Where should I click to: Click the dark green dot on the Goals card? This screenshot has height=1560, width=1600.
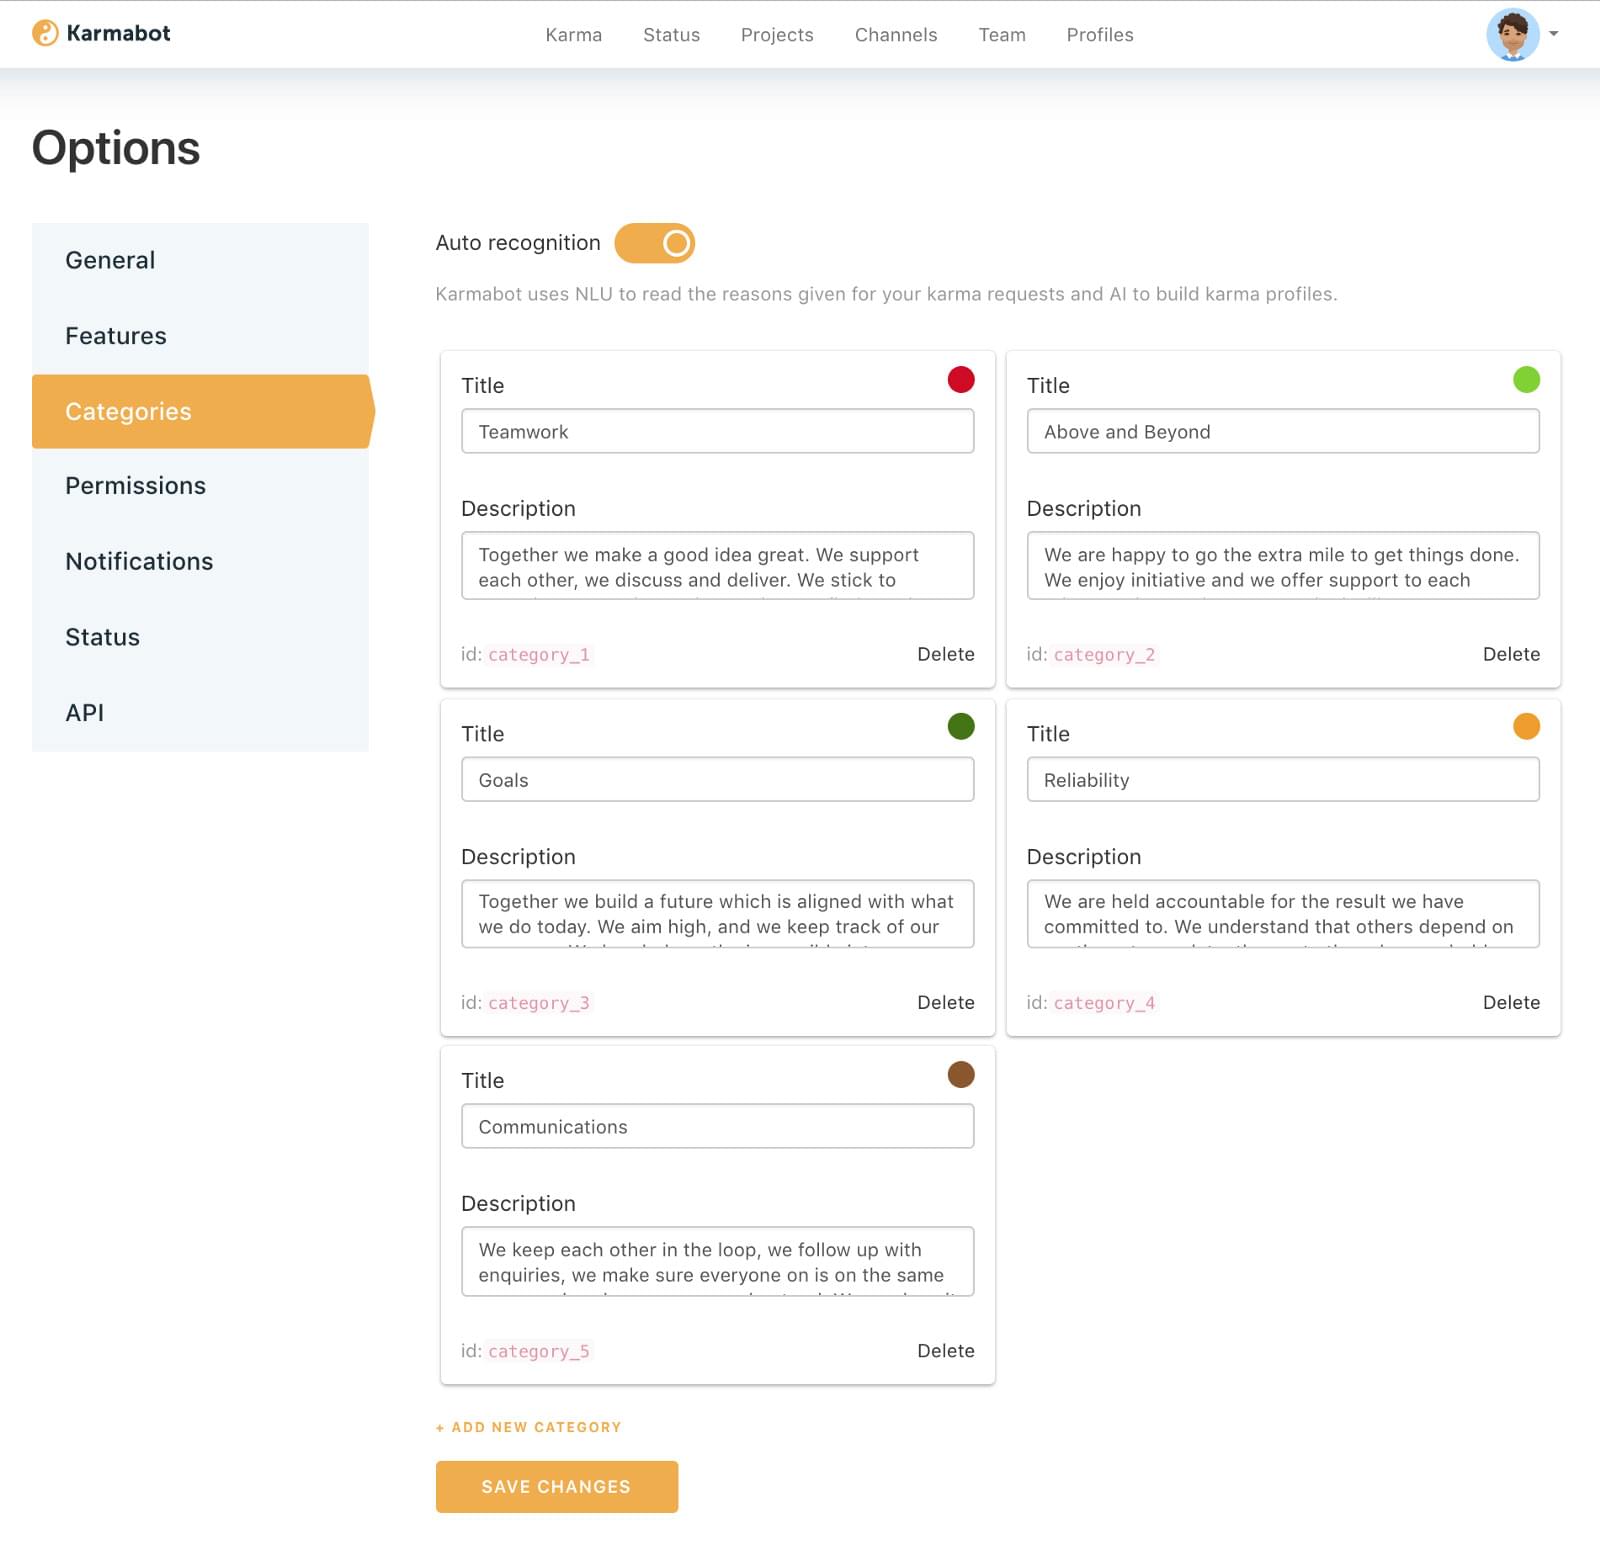(x=961, y=727)
